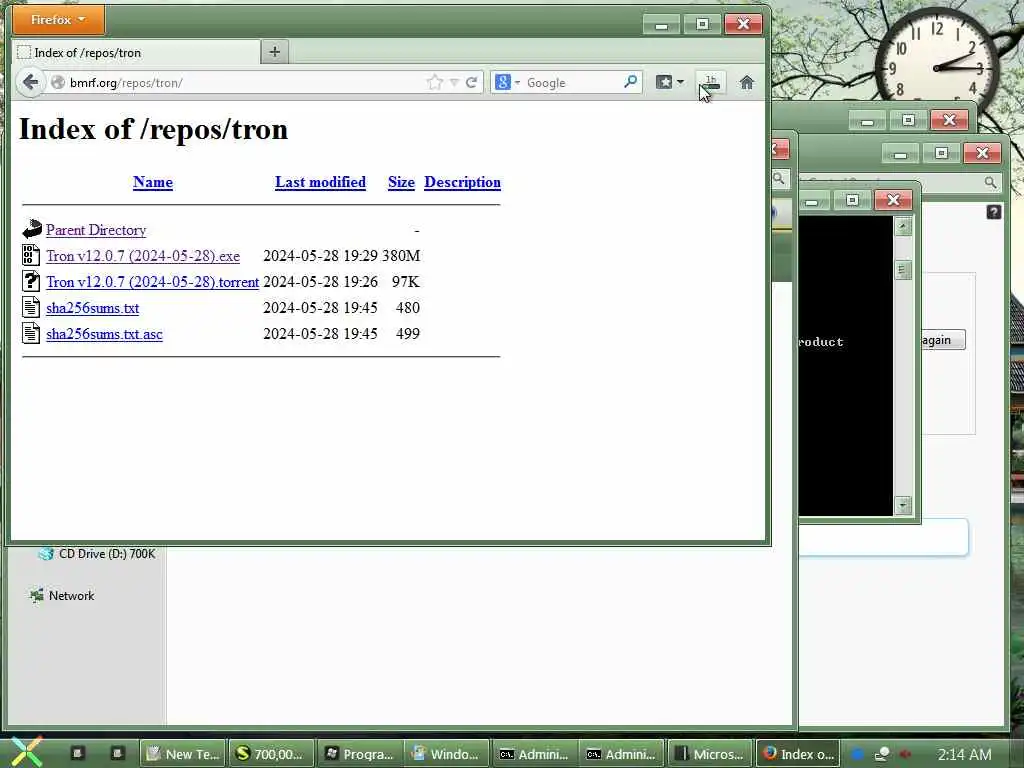
Task: Open a new tab with plus button
Action: (275, 52)
